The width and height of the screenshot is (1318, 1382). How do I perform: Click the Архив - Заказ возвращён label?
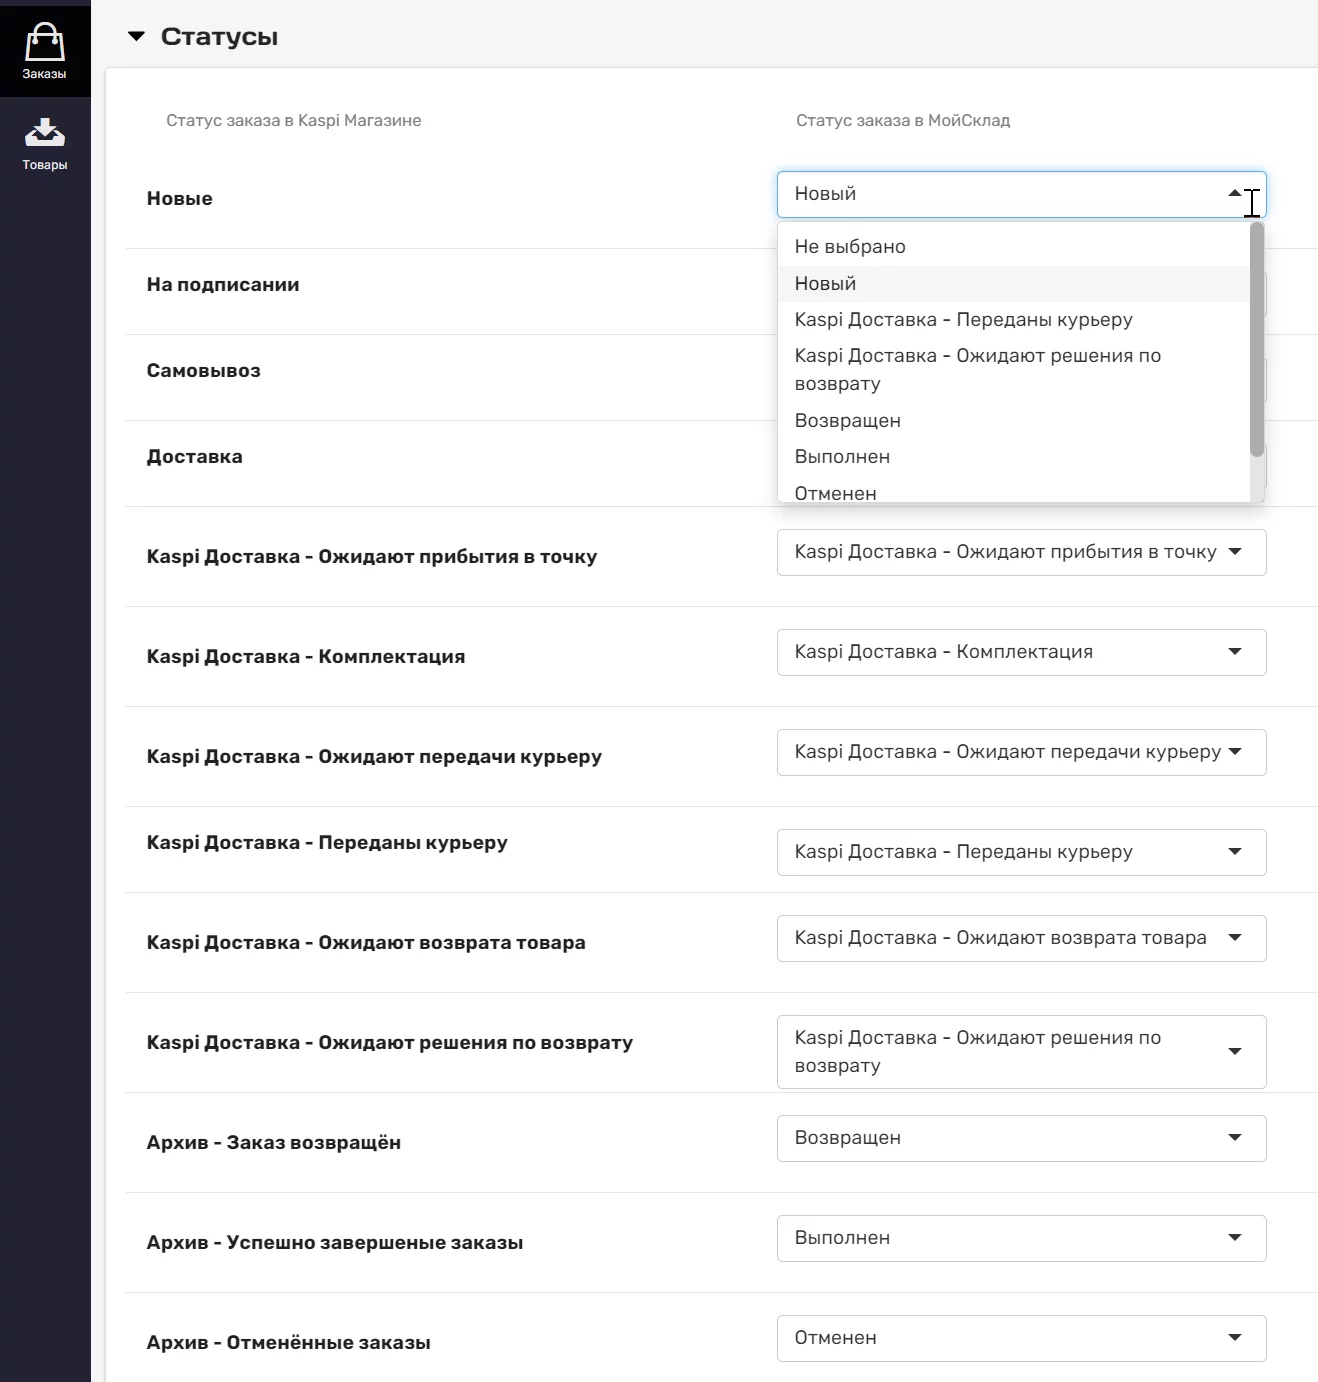click(274, 1143)
